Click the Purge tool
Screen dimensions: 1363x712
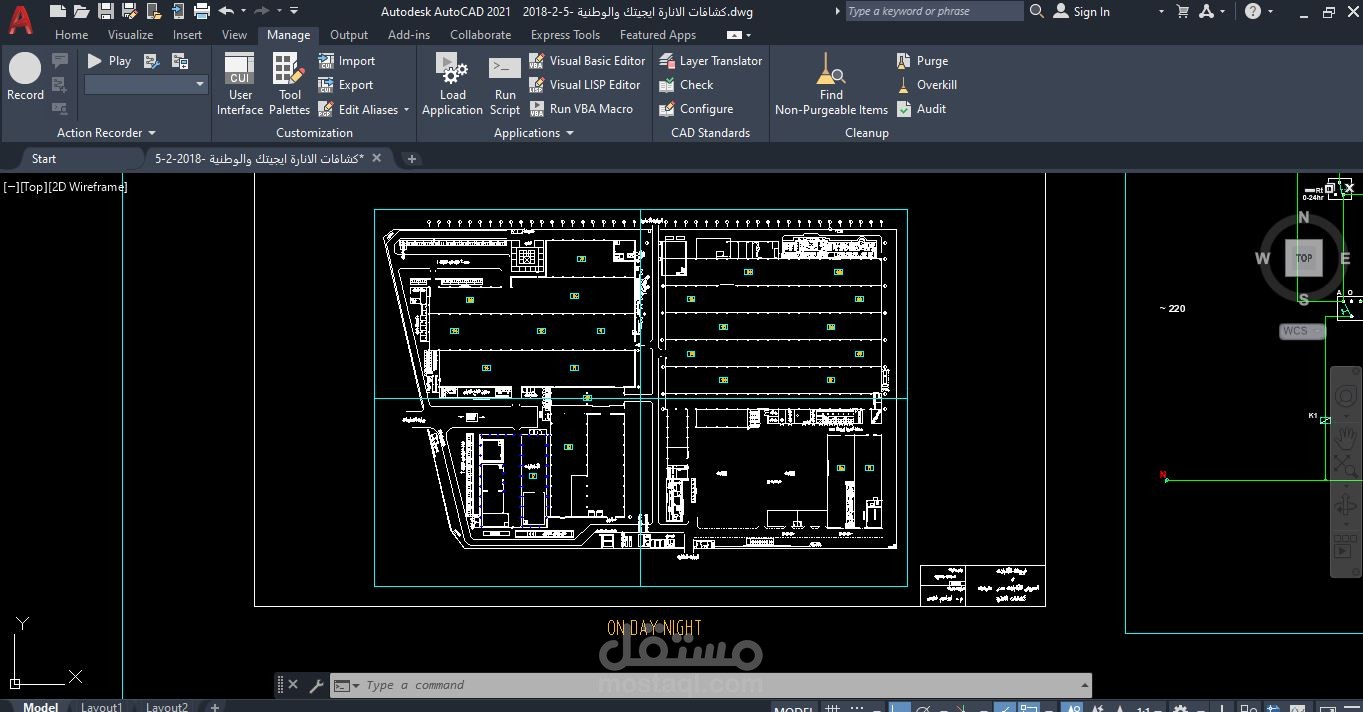click(x=922, y=61)
